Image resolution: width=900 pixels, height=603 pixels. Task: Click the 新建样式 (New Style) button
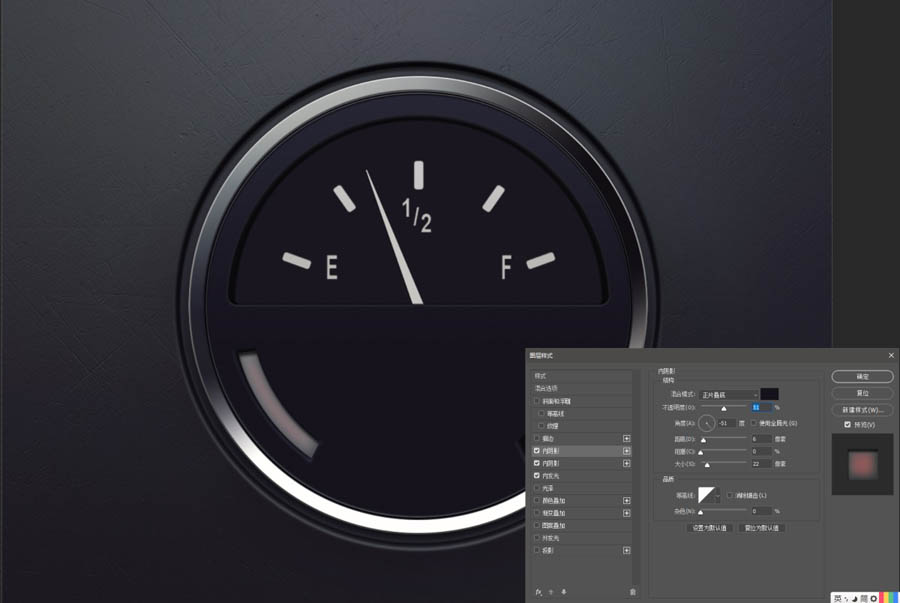coord(862,410)
